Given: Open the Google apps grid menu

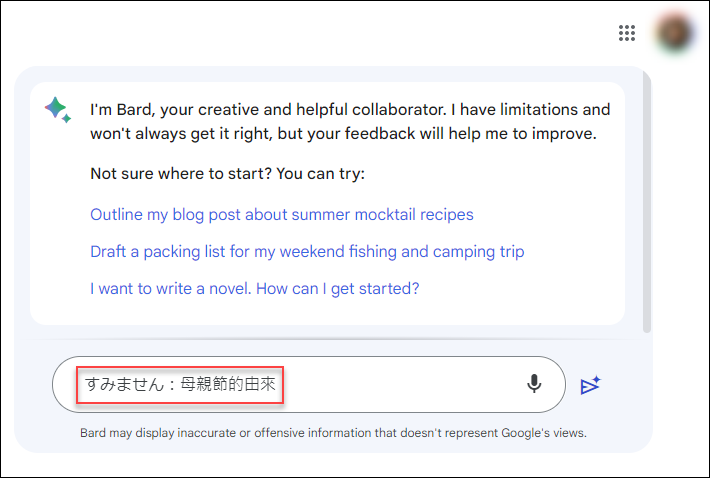Looking at the screenshot, I should point(627,33).
